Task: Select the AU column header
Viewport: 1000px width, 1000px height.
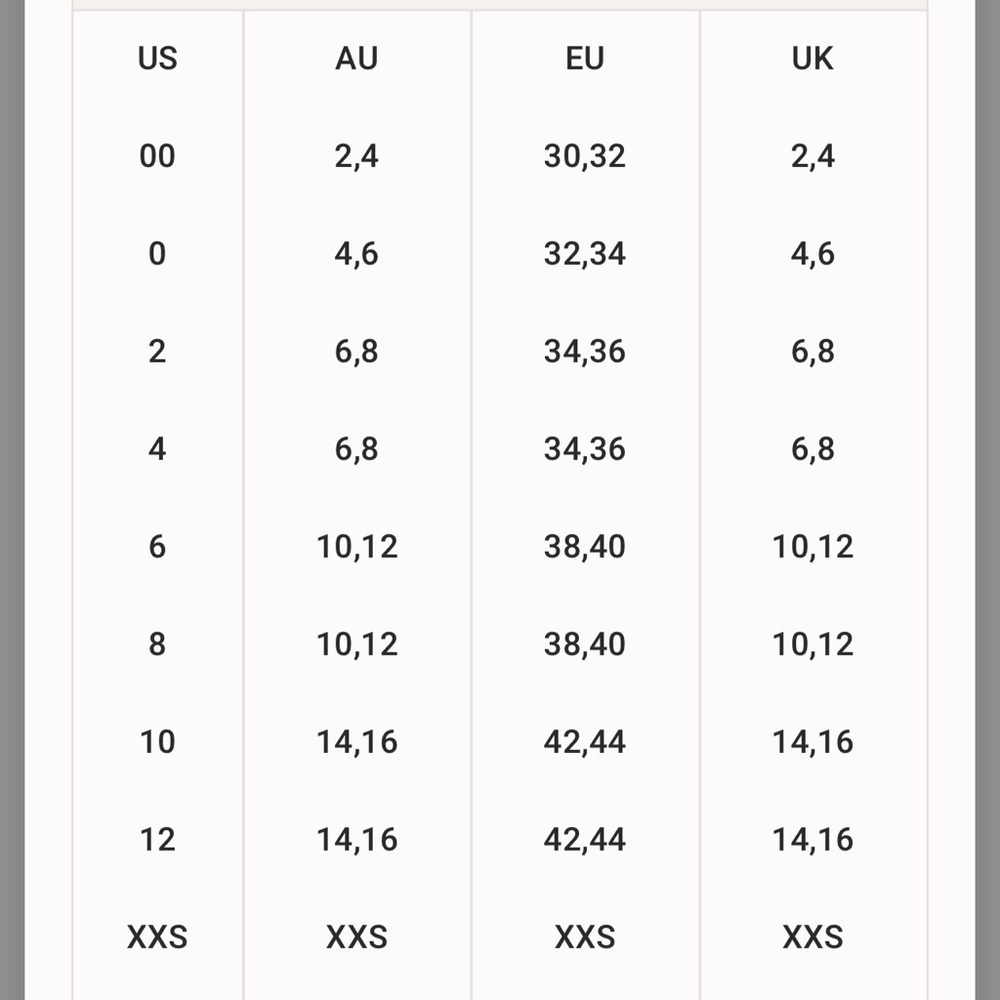Action: (x=357, y=59)
